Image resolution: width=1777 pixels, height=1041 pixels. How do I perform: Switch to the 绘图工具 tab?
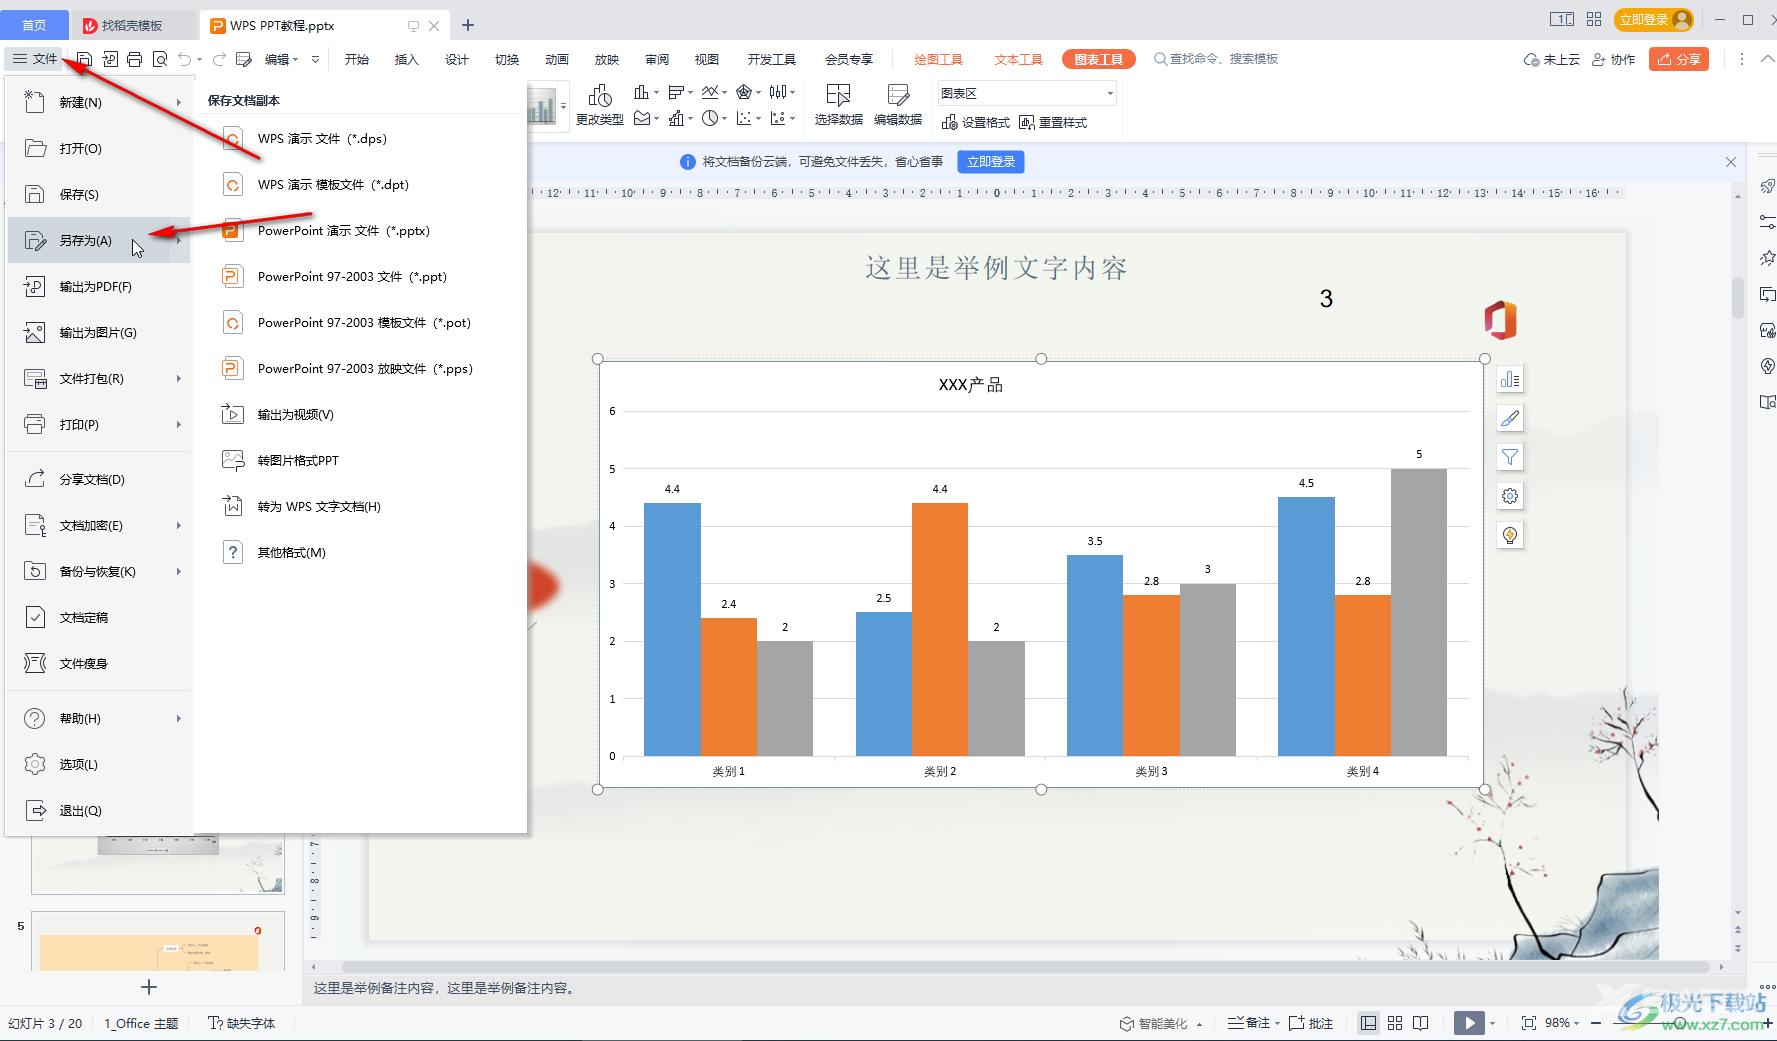(x=938, y=60)
